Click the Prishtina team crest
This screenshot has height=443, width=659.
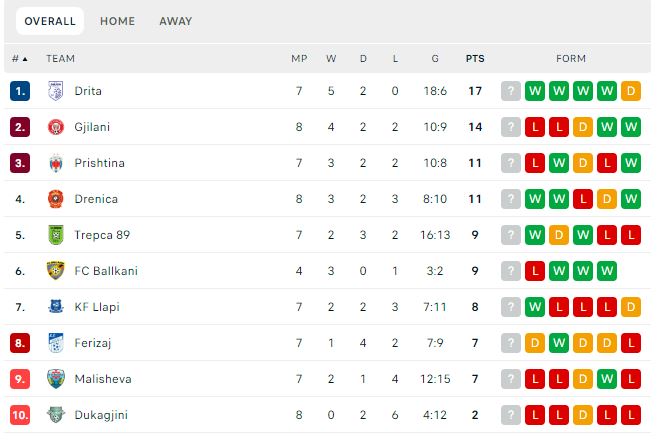point(55,163)
